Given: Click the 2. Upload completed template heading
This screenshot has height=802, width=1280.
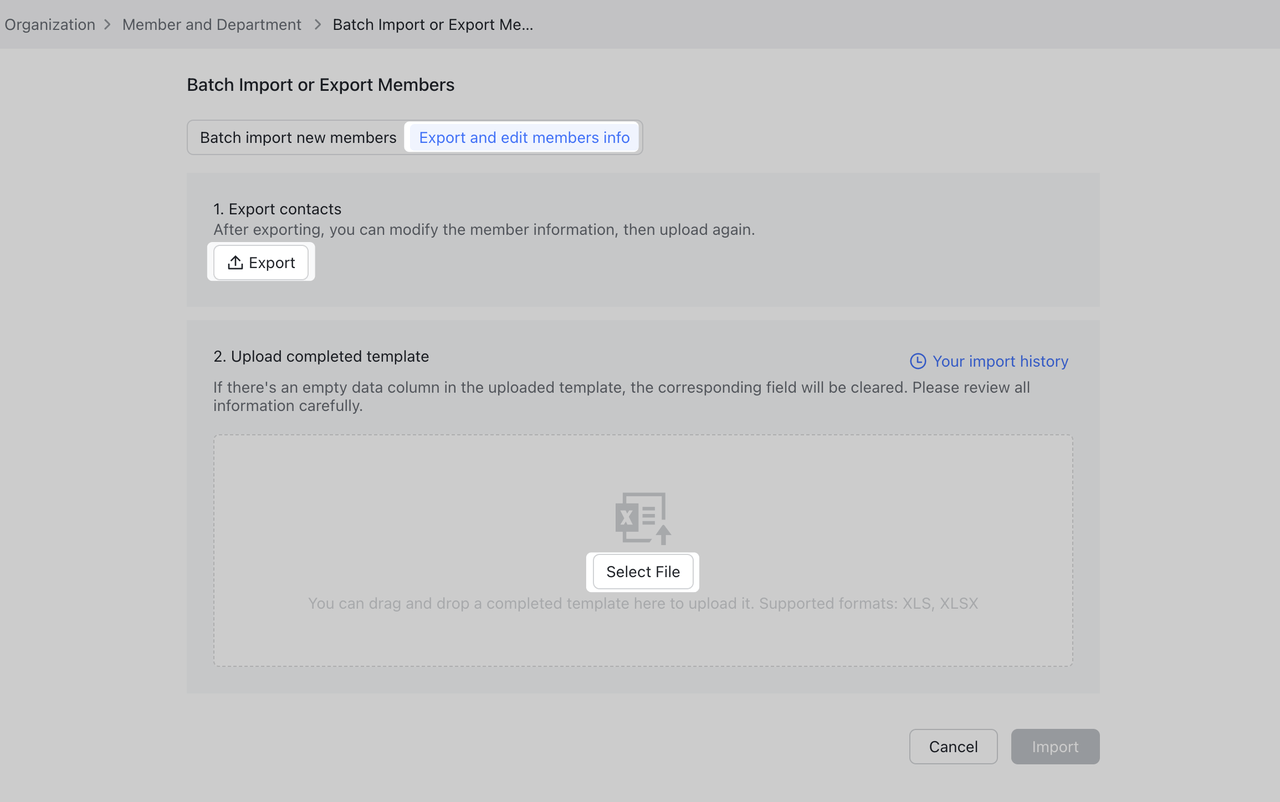Looking at the screenshot, I should 321,356.
